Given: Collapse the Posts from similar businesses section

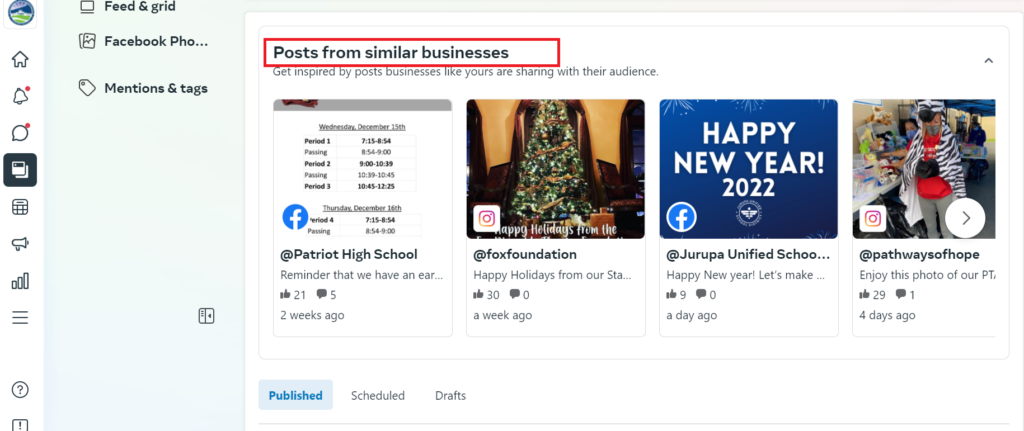Looking at the screenshot, I should [988, 61].
